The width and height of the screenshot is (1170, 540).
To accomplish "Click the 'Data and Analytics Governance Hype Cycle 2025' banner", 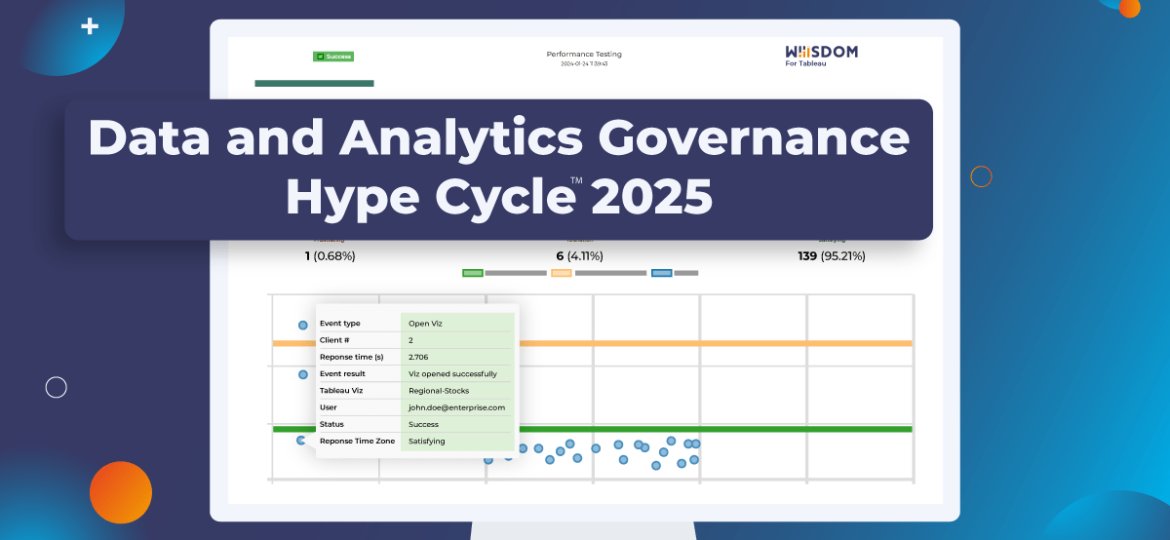I will point(498,169).
